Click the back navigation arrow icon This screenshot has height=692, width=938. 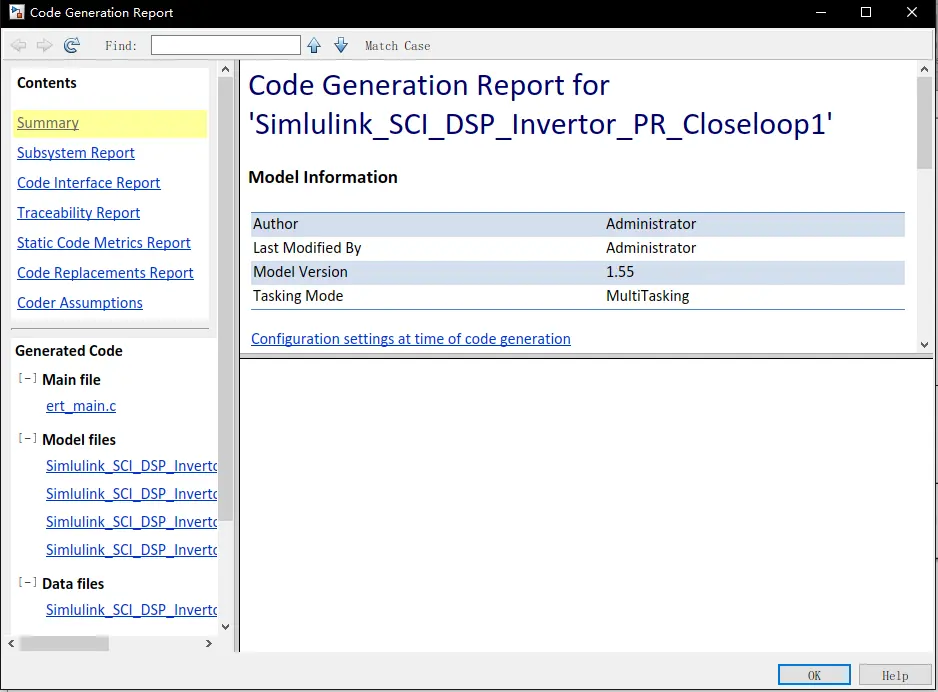19,45
